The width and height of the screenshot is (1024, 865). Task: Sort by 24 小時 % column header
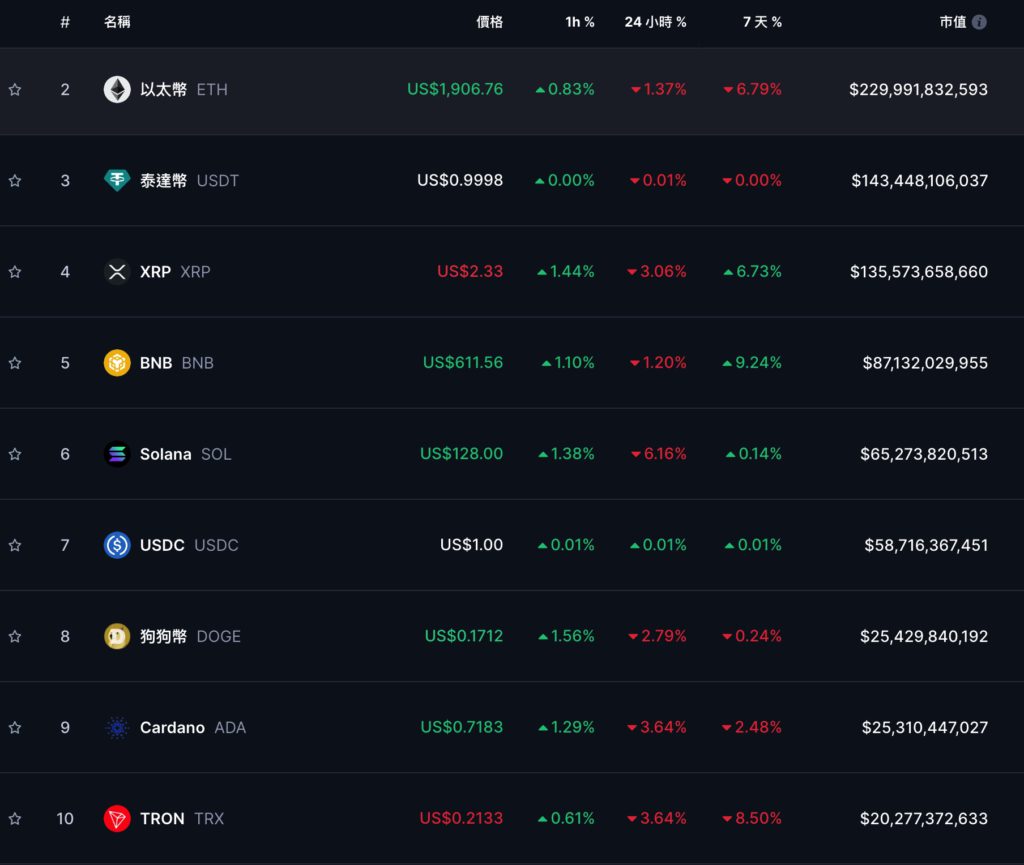(x=655, y=22)
